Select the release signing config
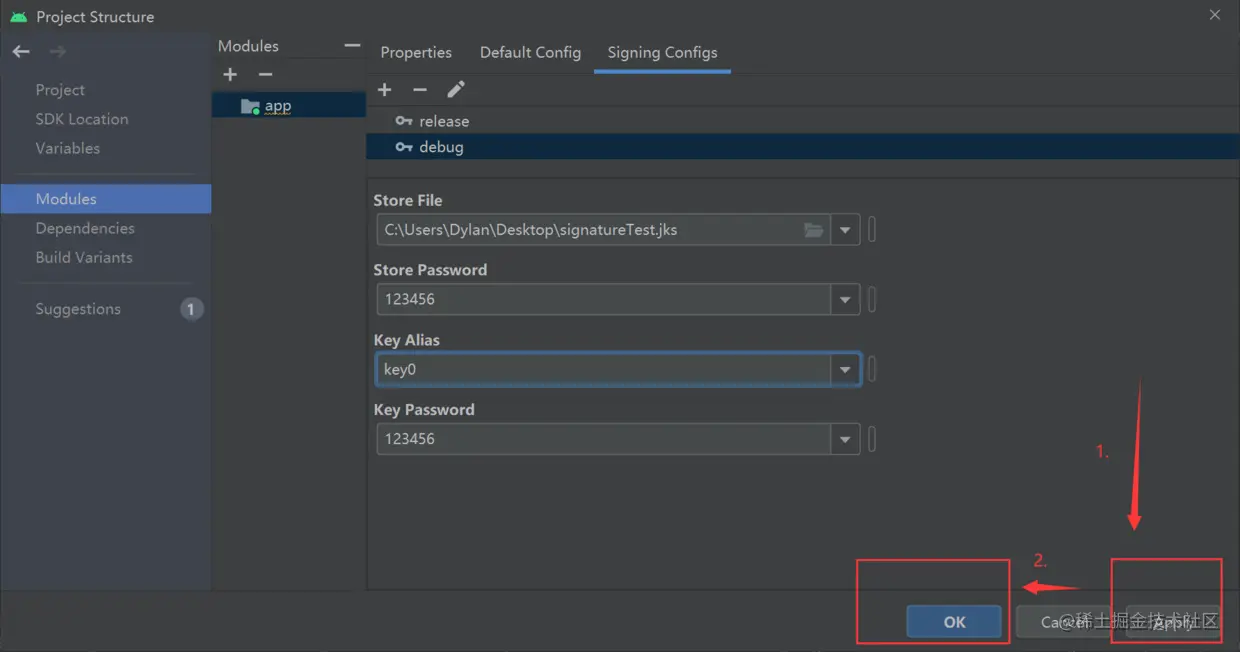The width and height of the screenshot is (1240, 652). [x=803, y=121]
